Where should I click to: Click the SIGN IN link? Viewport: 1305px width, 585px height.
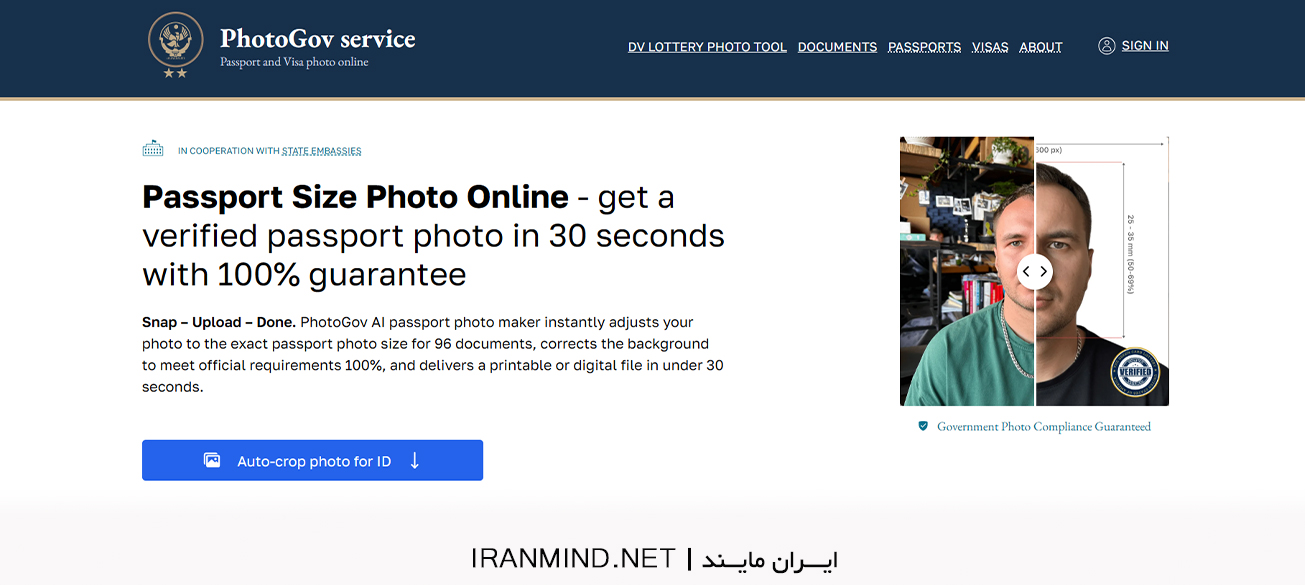(x=1145, y=46)
